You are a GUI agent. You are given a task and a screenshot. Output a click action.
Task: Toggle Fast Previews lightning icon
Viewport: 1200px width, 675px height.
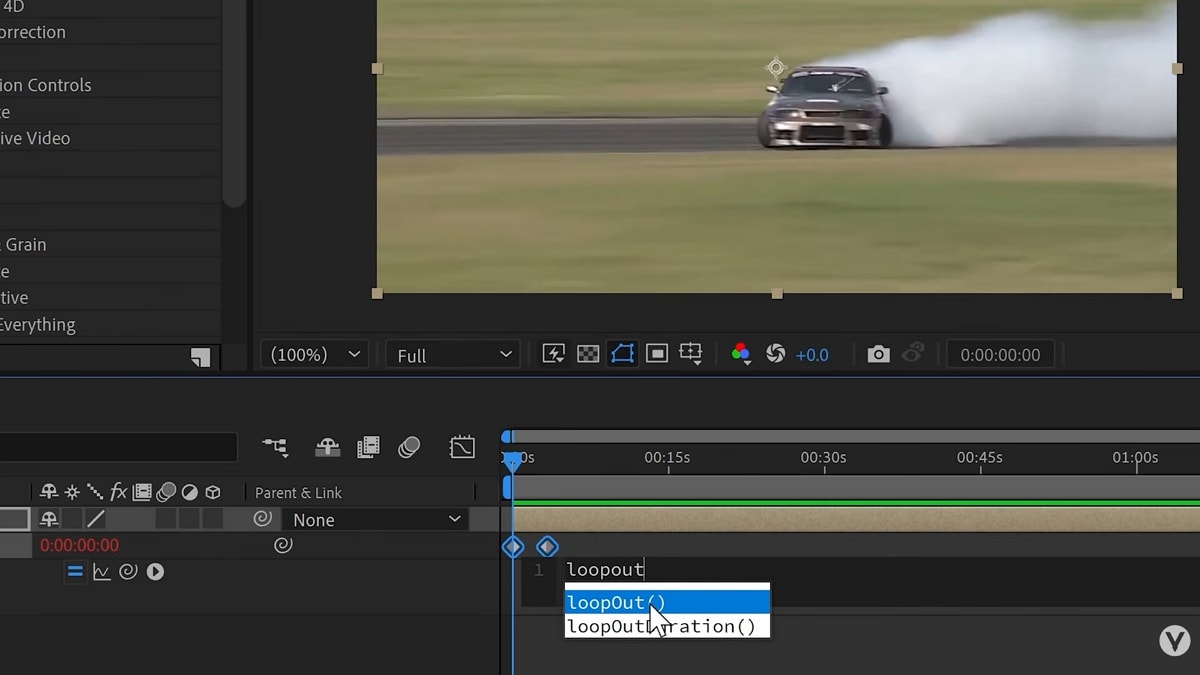(x=553, y=354)
